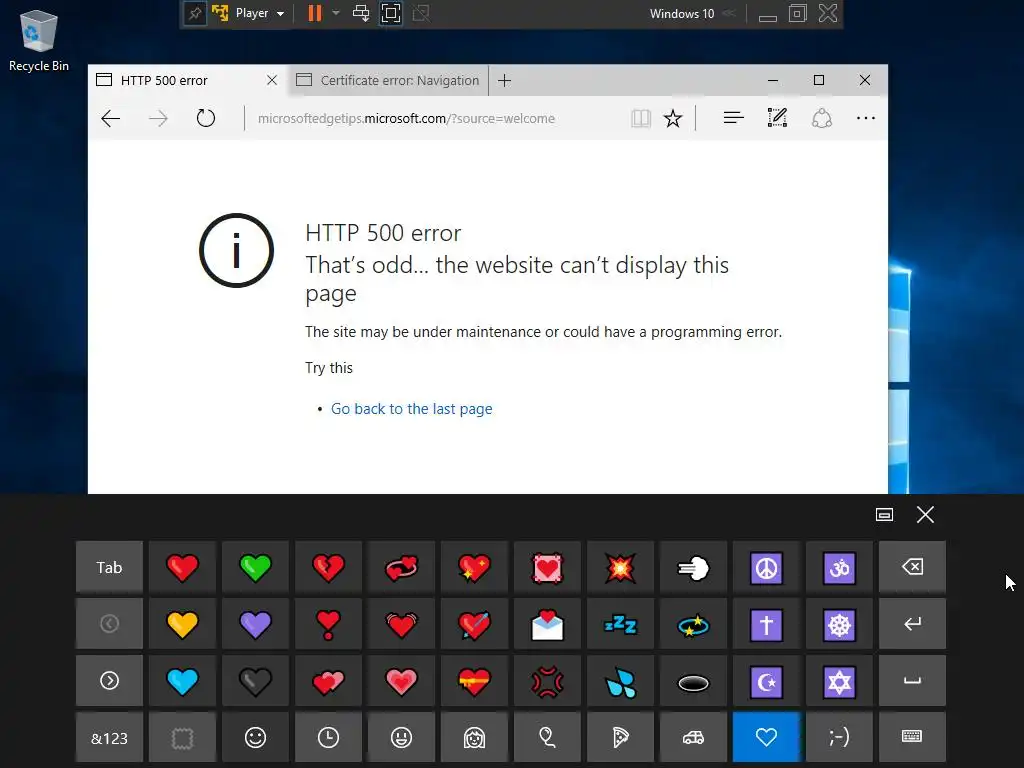Image resolution: width=1024 pixels, height=768 pixels.
Task: Select the hearts symbols emoji category
Action: (767, 738)
